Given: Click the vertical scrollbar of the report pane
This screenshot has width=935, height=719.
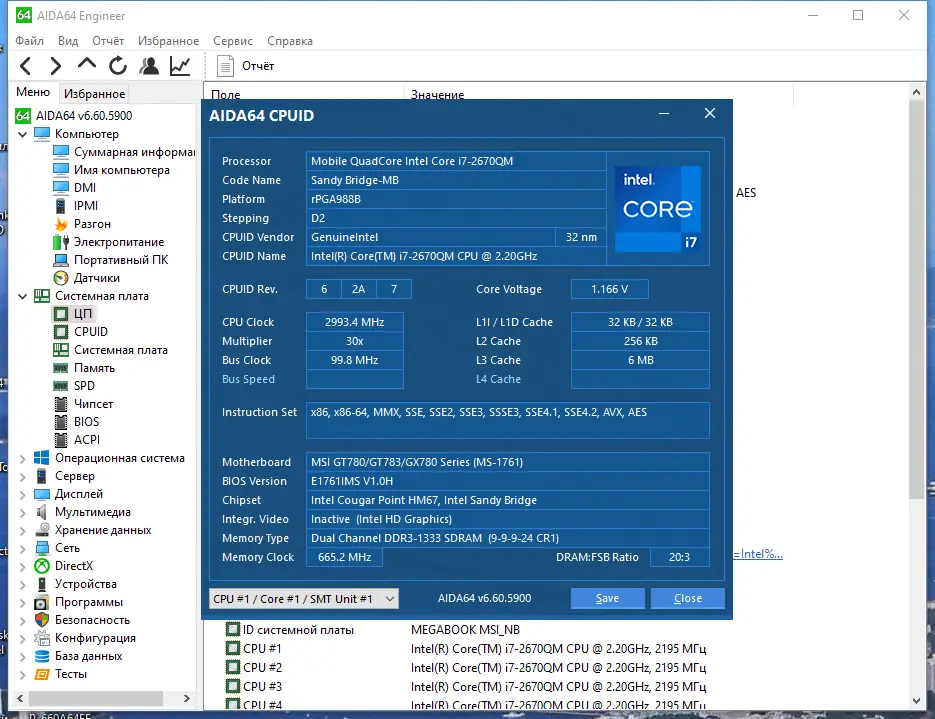Looking at the screenshot, I should [917, 300].
